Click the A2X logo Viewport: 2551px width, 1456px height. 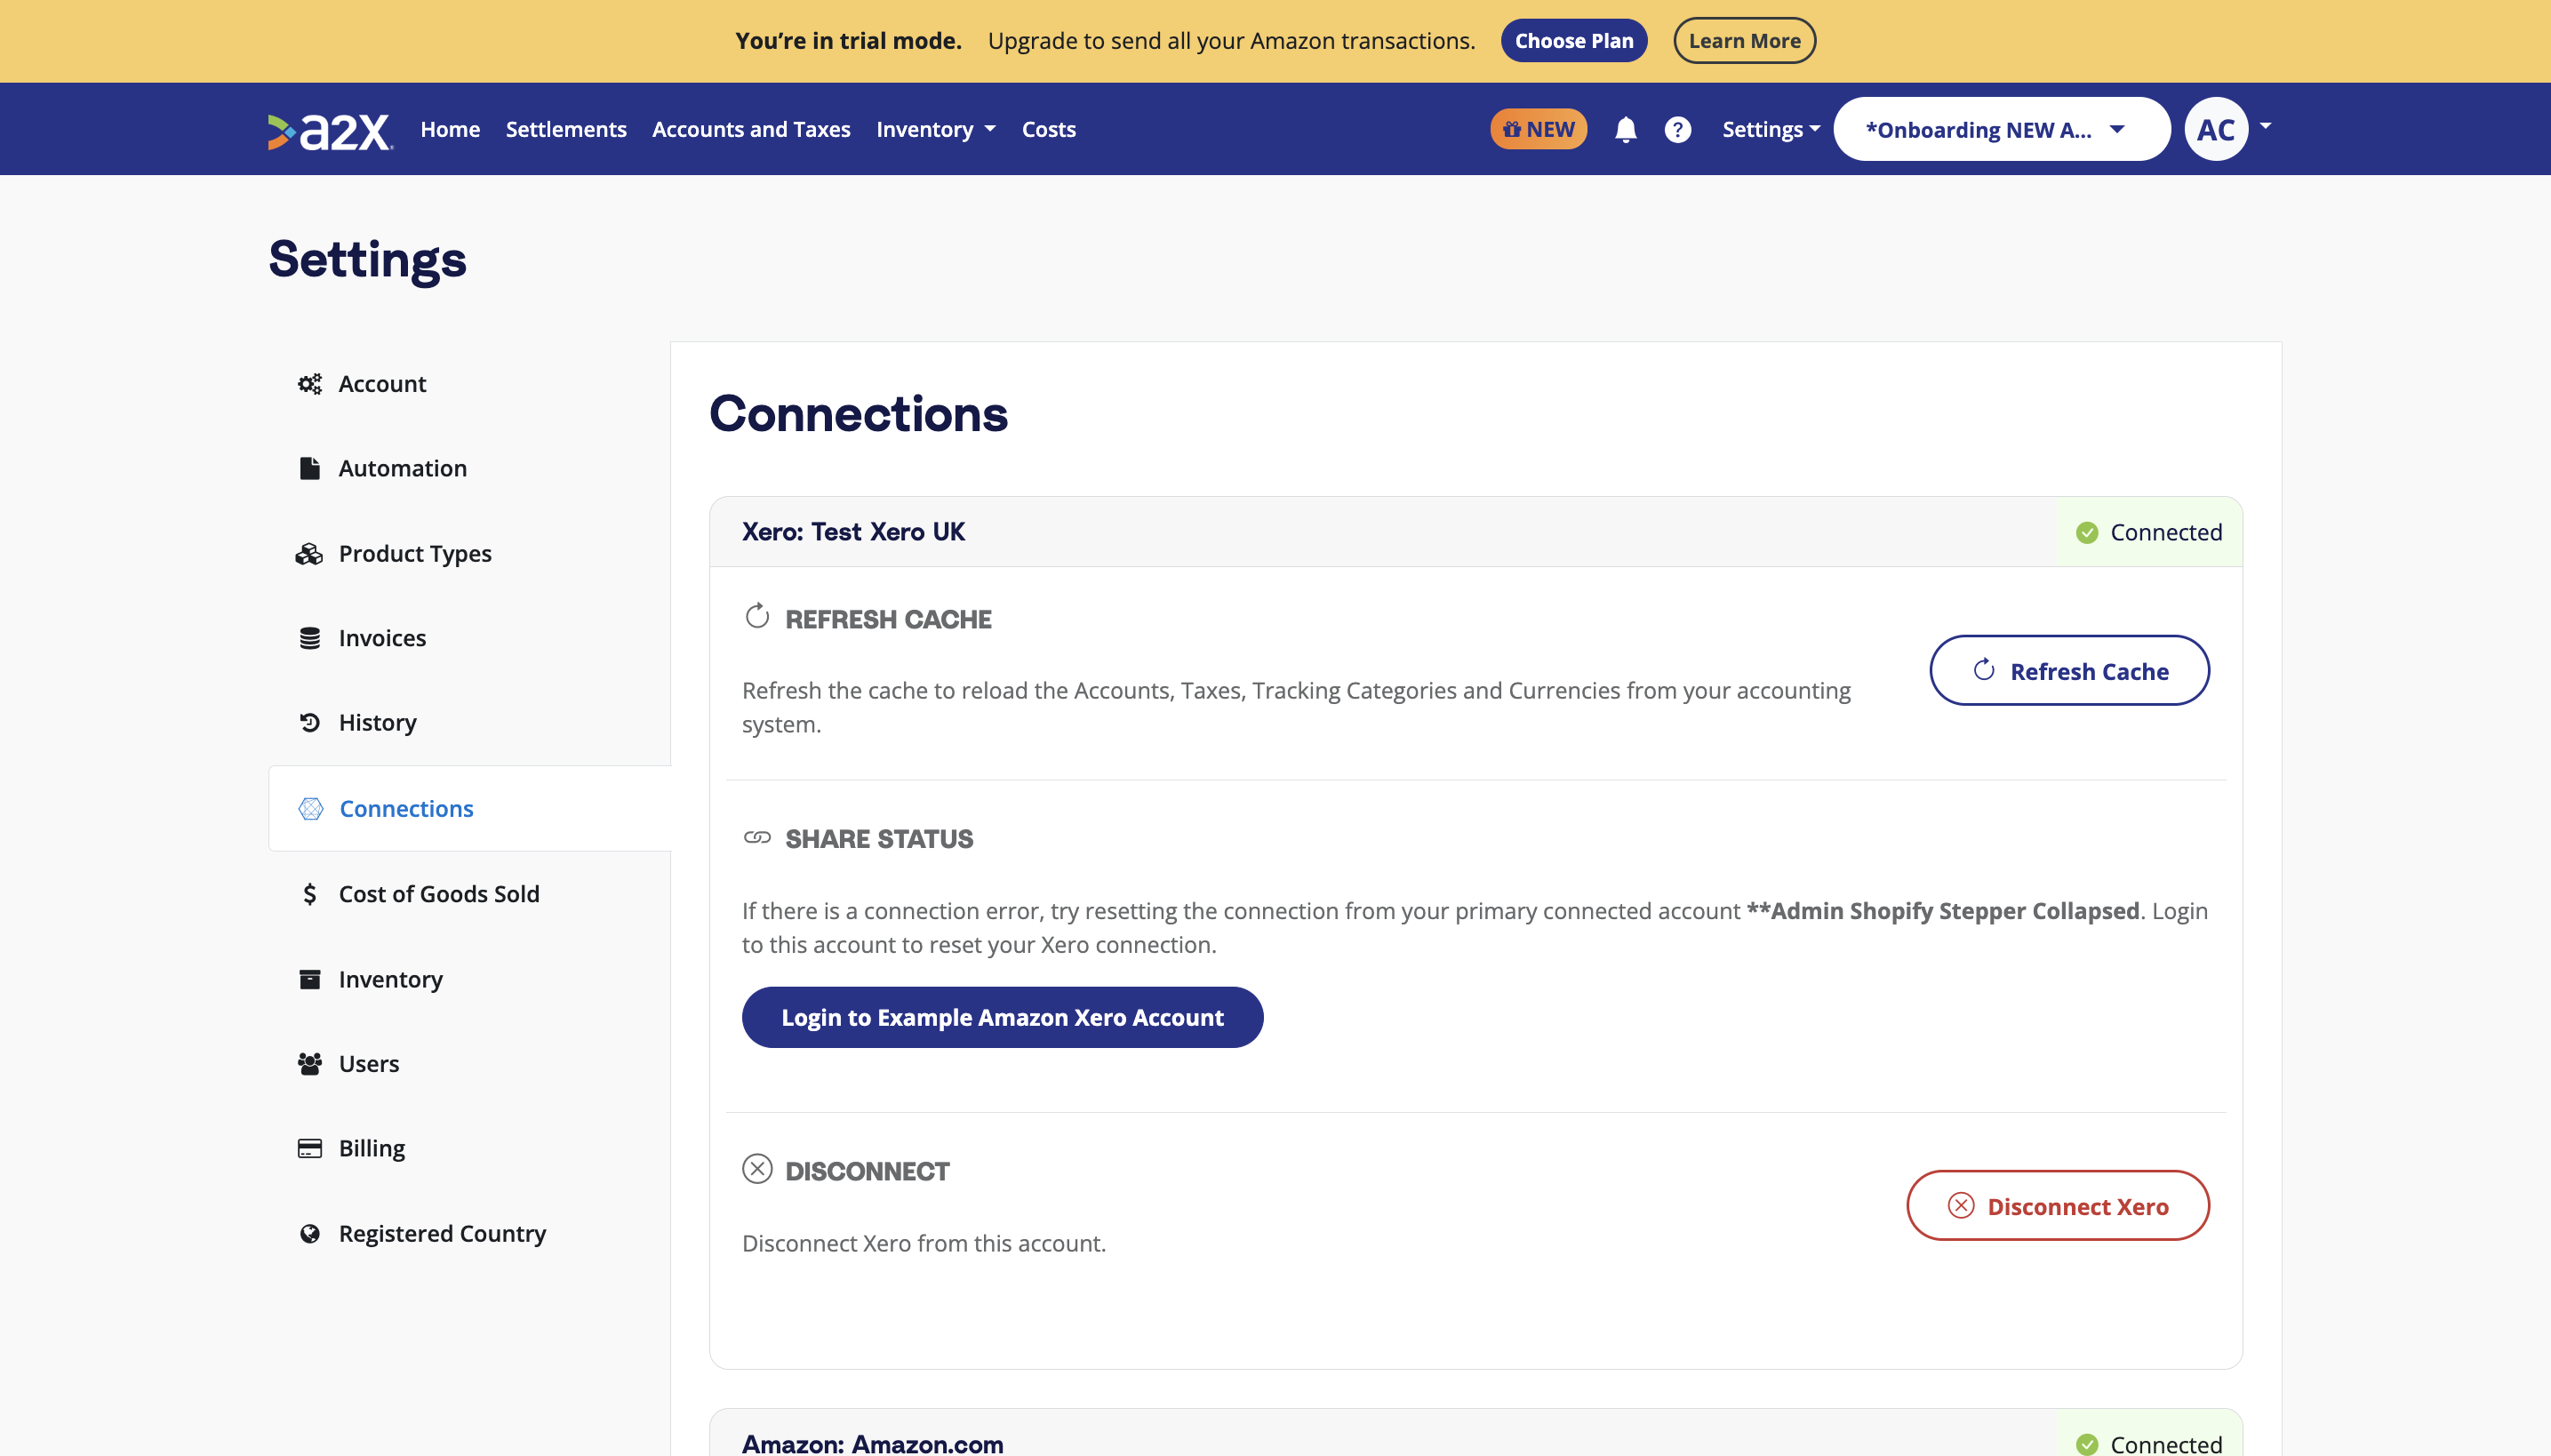331,130
